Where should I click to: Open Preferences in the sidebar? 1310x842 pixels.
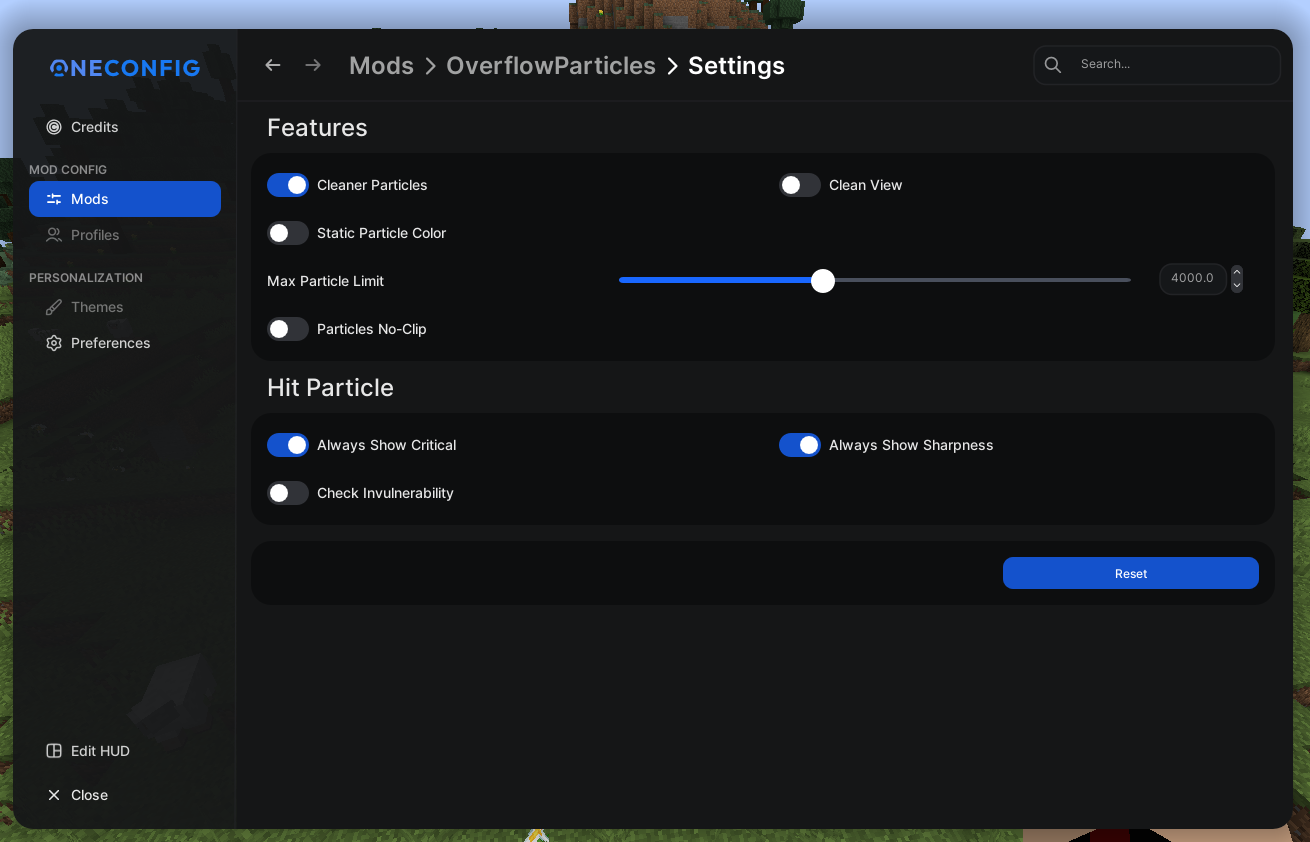tap(98, 343)
